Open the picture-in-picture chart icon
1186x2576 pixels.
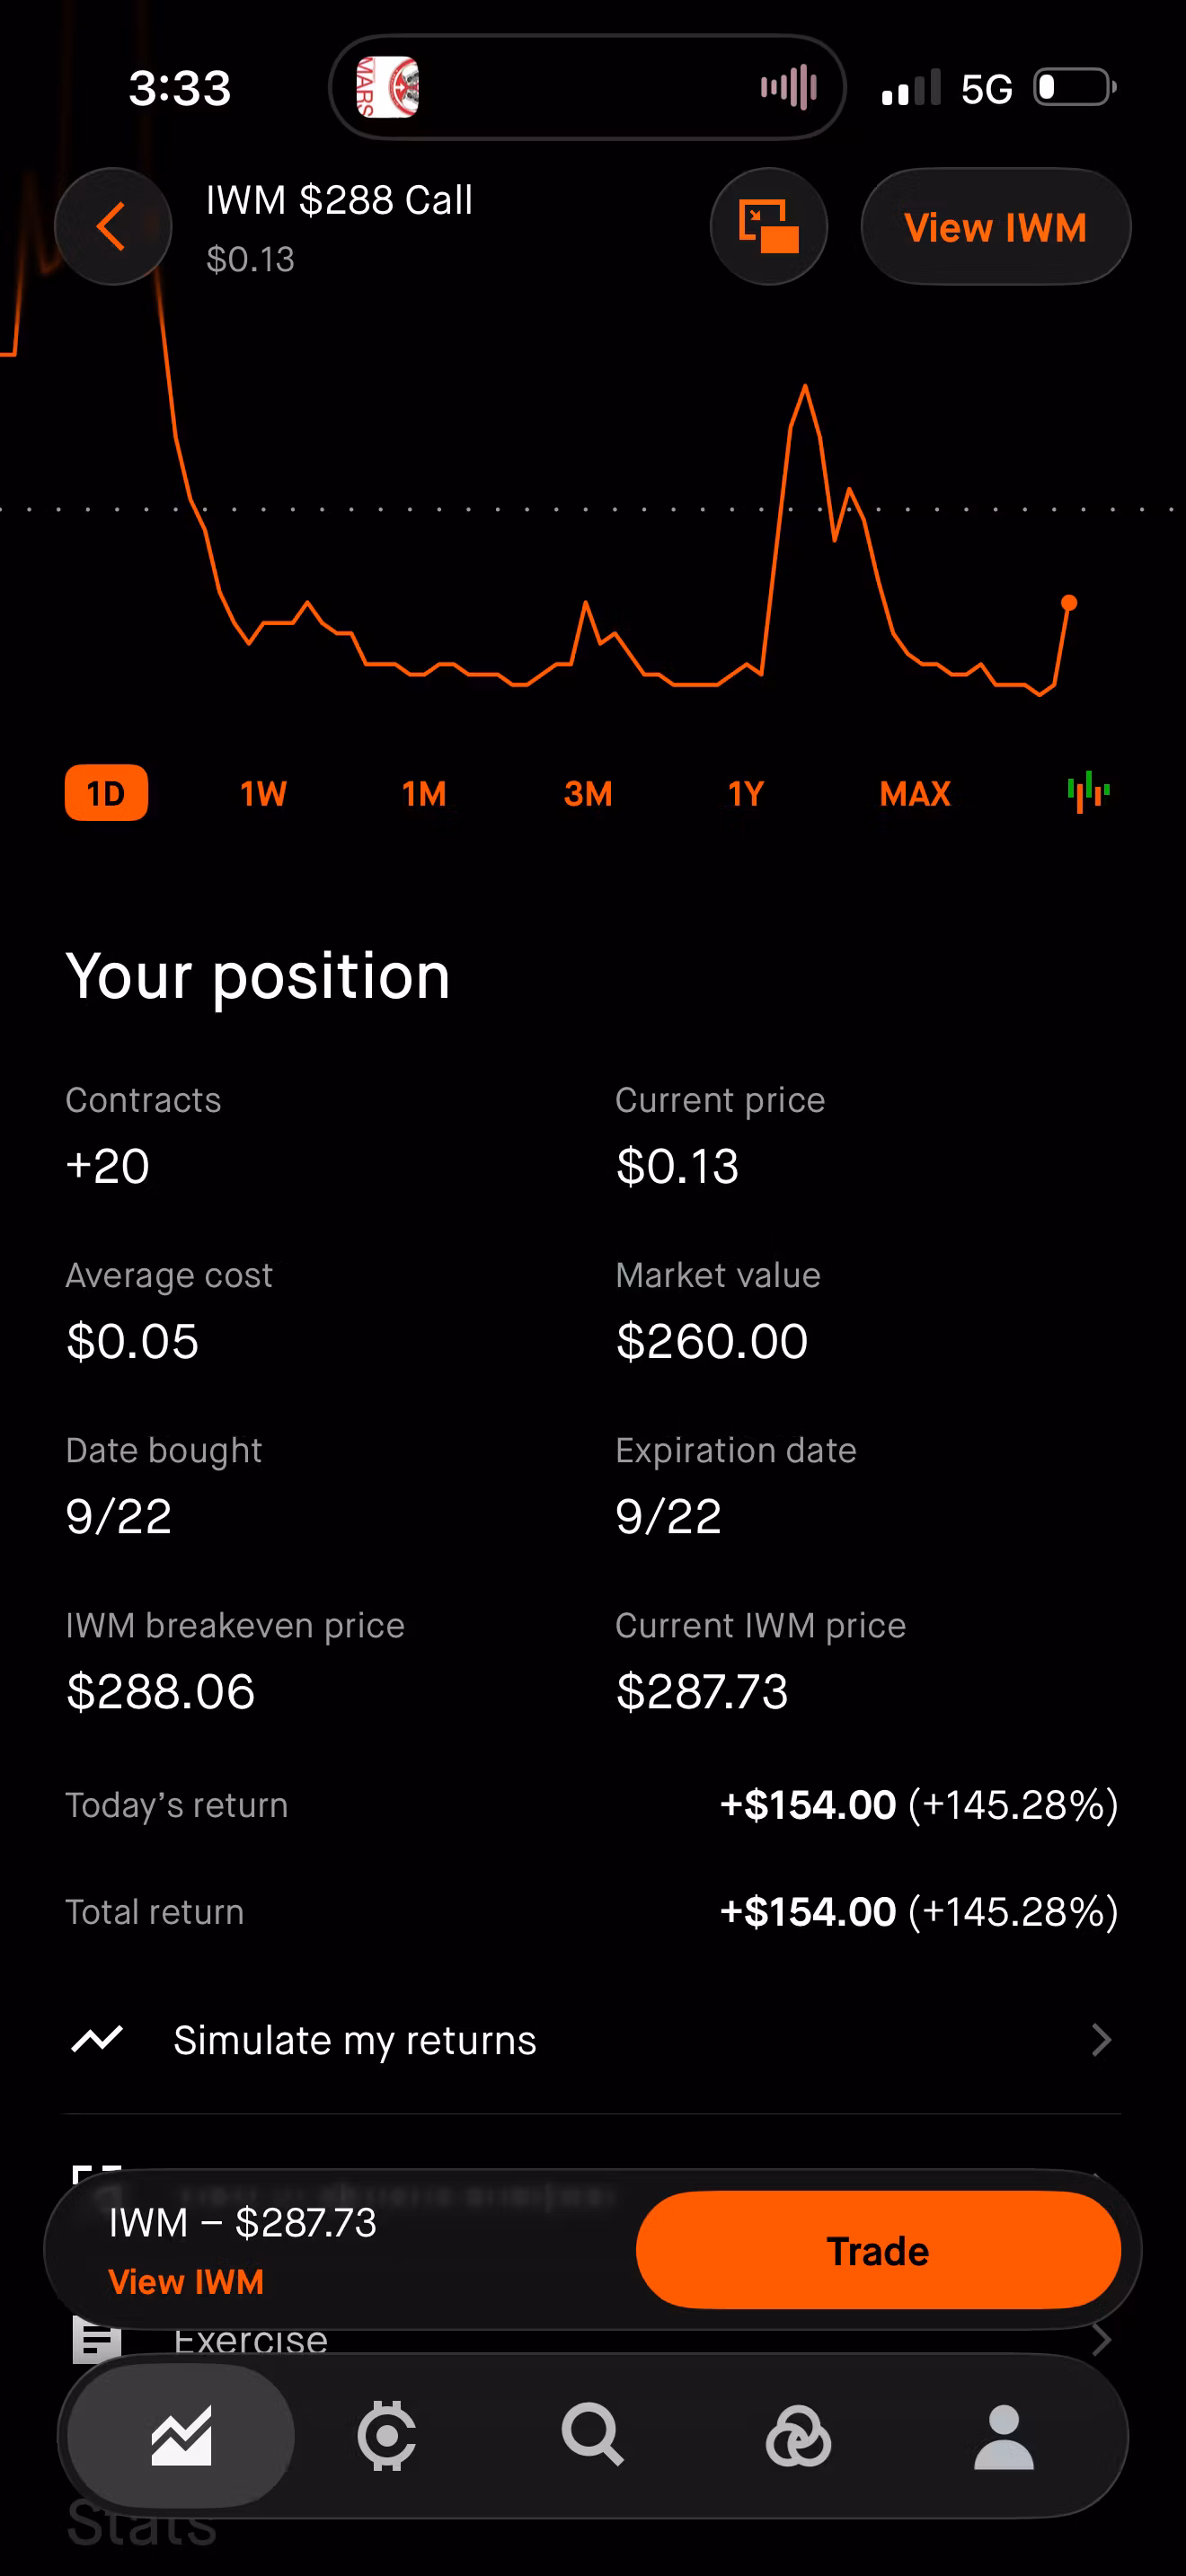pos(768,227)
